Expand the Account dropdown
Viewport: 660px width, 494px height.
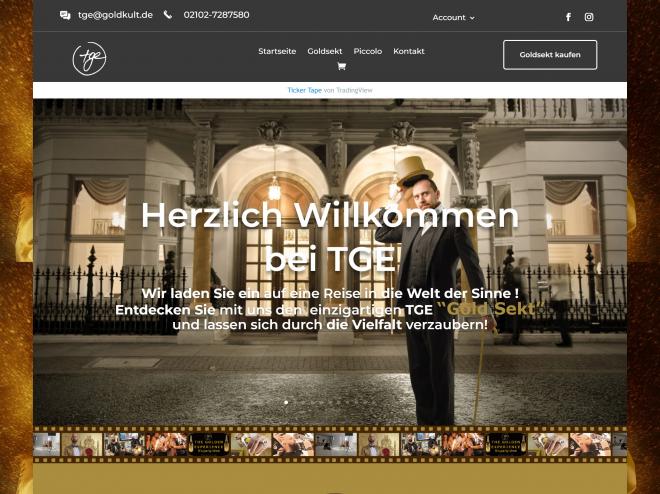click(453, 18)
